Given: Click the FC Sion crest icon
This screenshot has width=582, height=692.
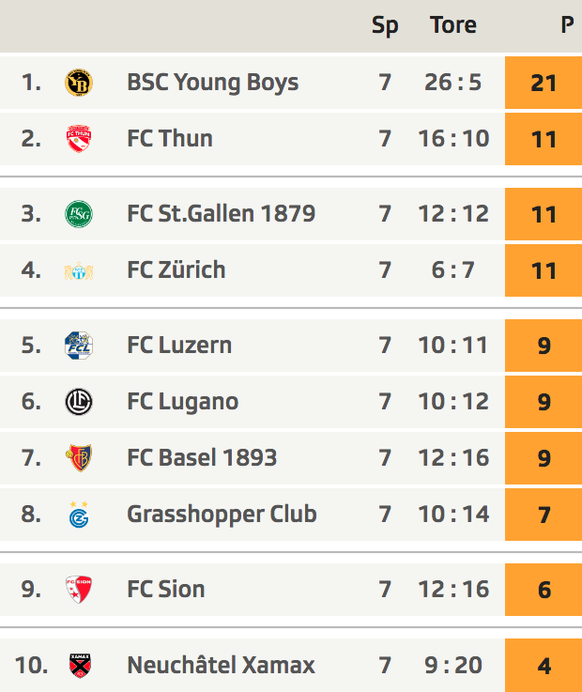Looking at the screenshot, I should coord(79,590).
